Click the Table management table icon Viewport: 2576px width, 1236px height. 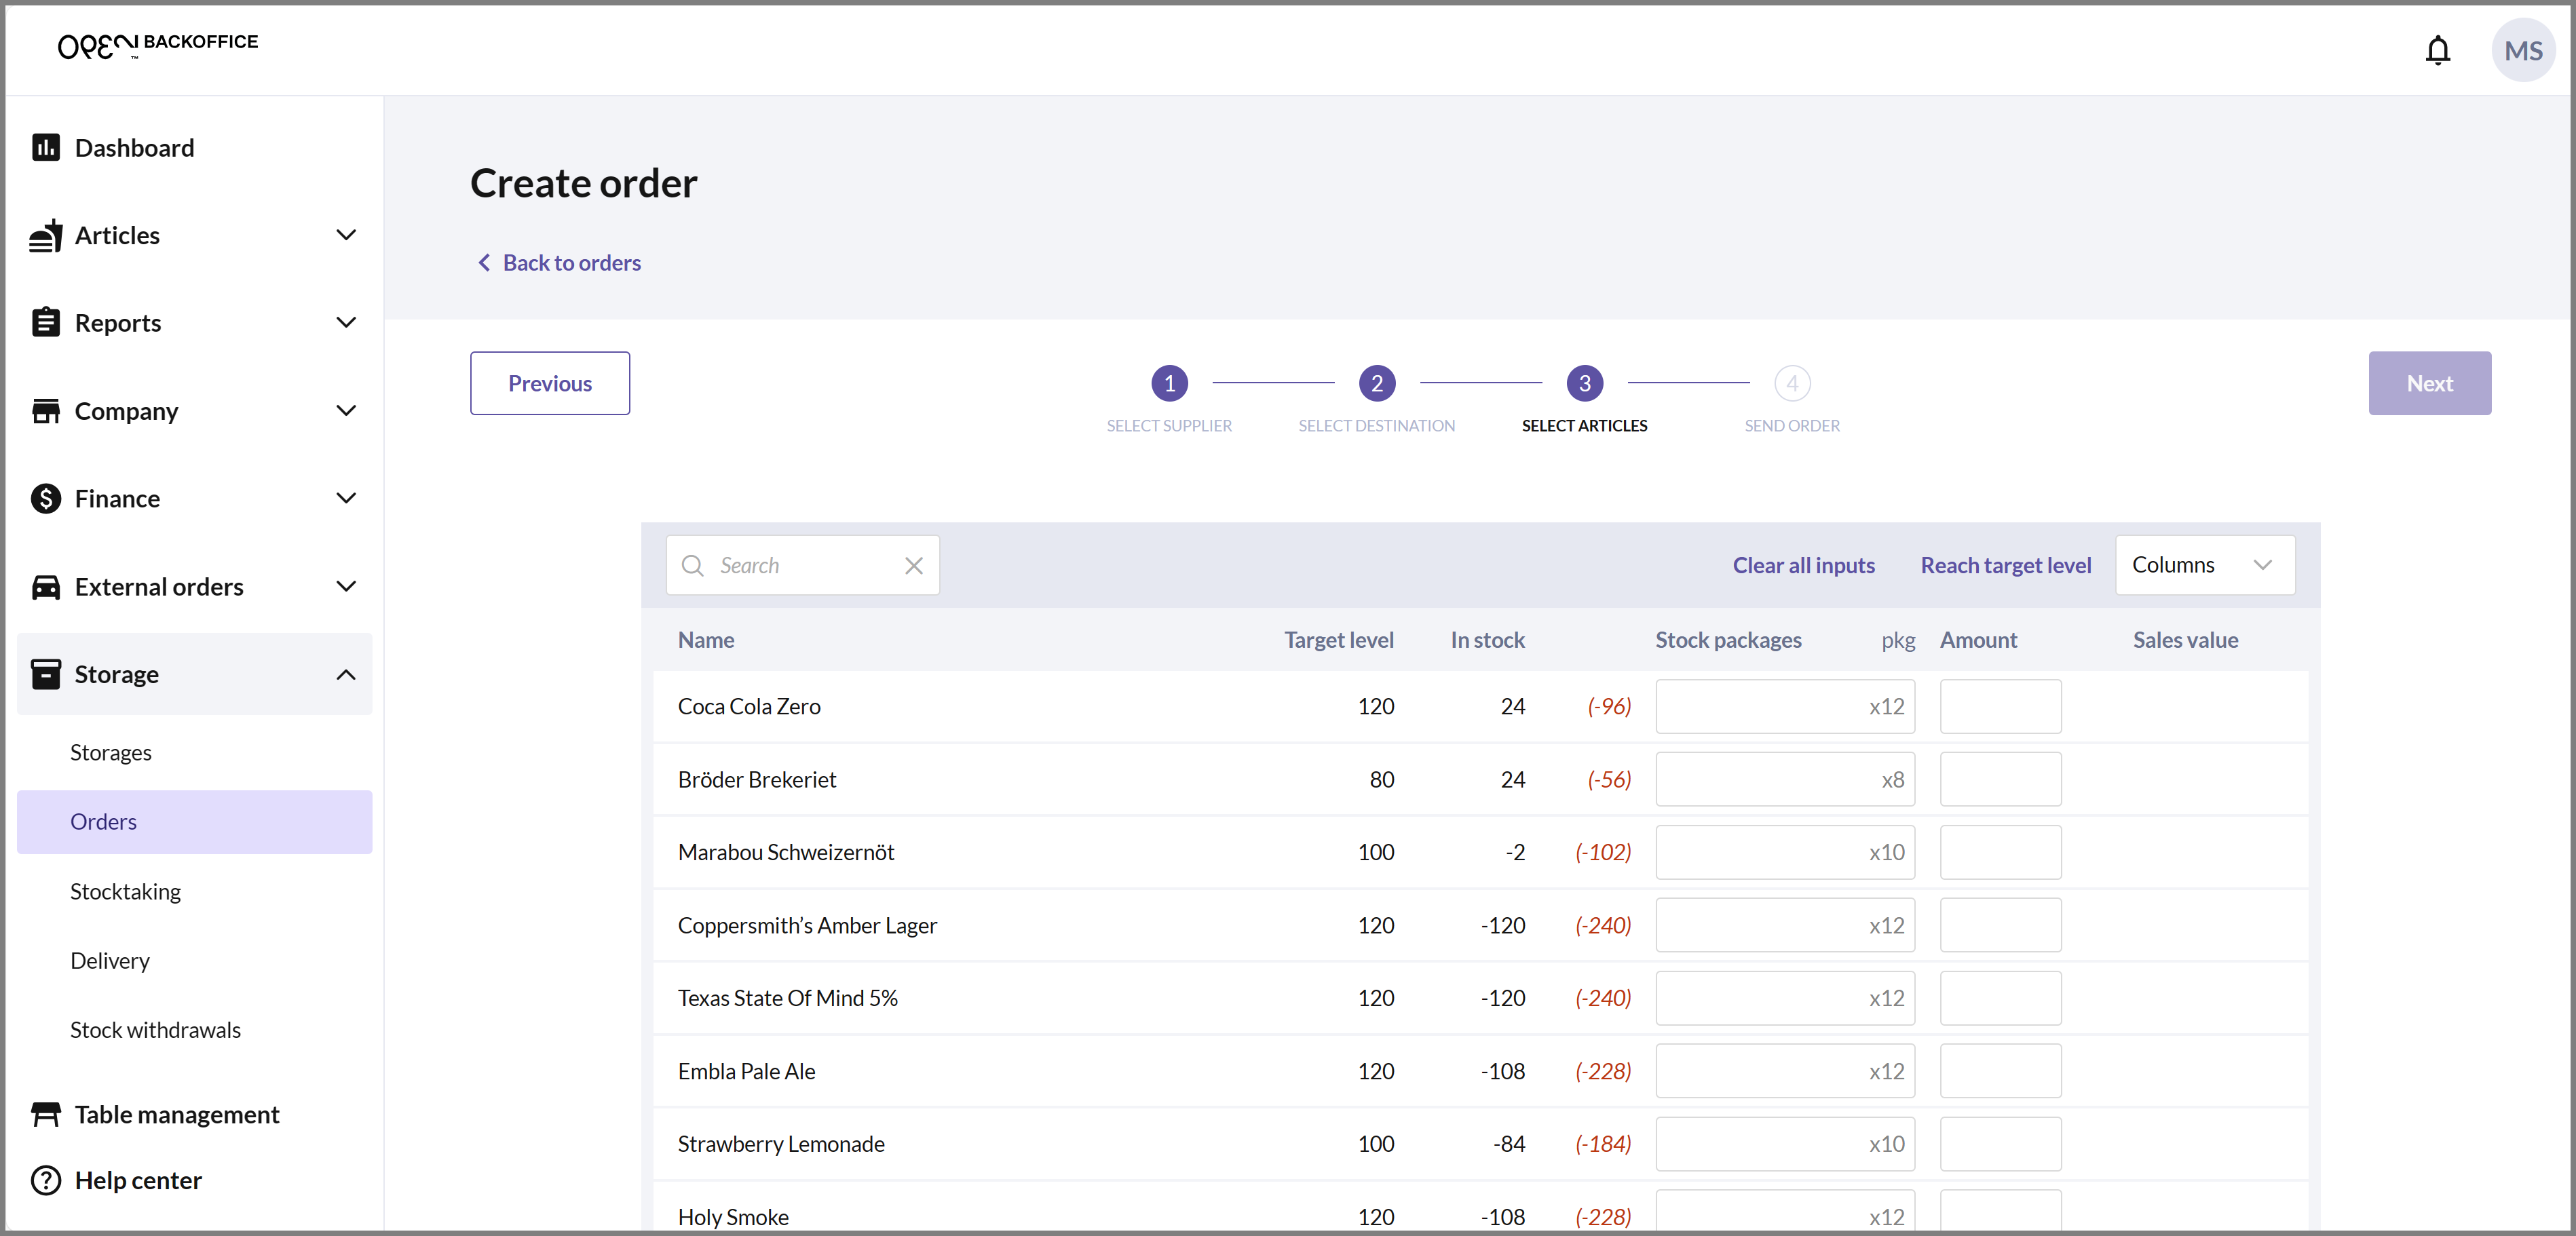(46, 1114)
